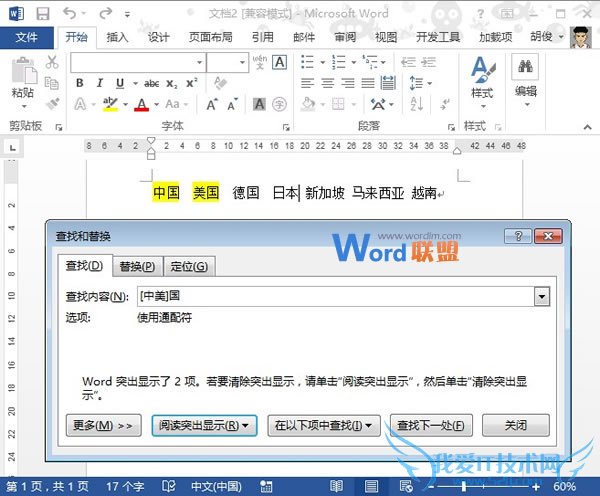Activate the Format Painter brush
The height and width of the screenshot is (496, 600).
coord(52,103)
